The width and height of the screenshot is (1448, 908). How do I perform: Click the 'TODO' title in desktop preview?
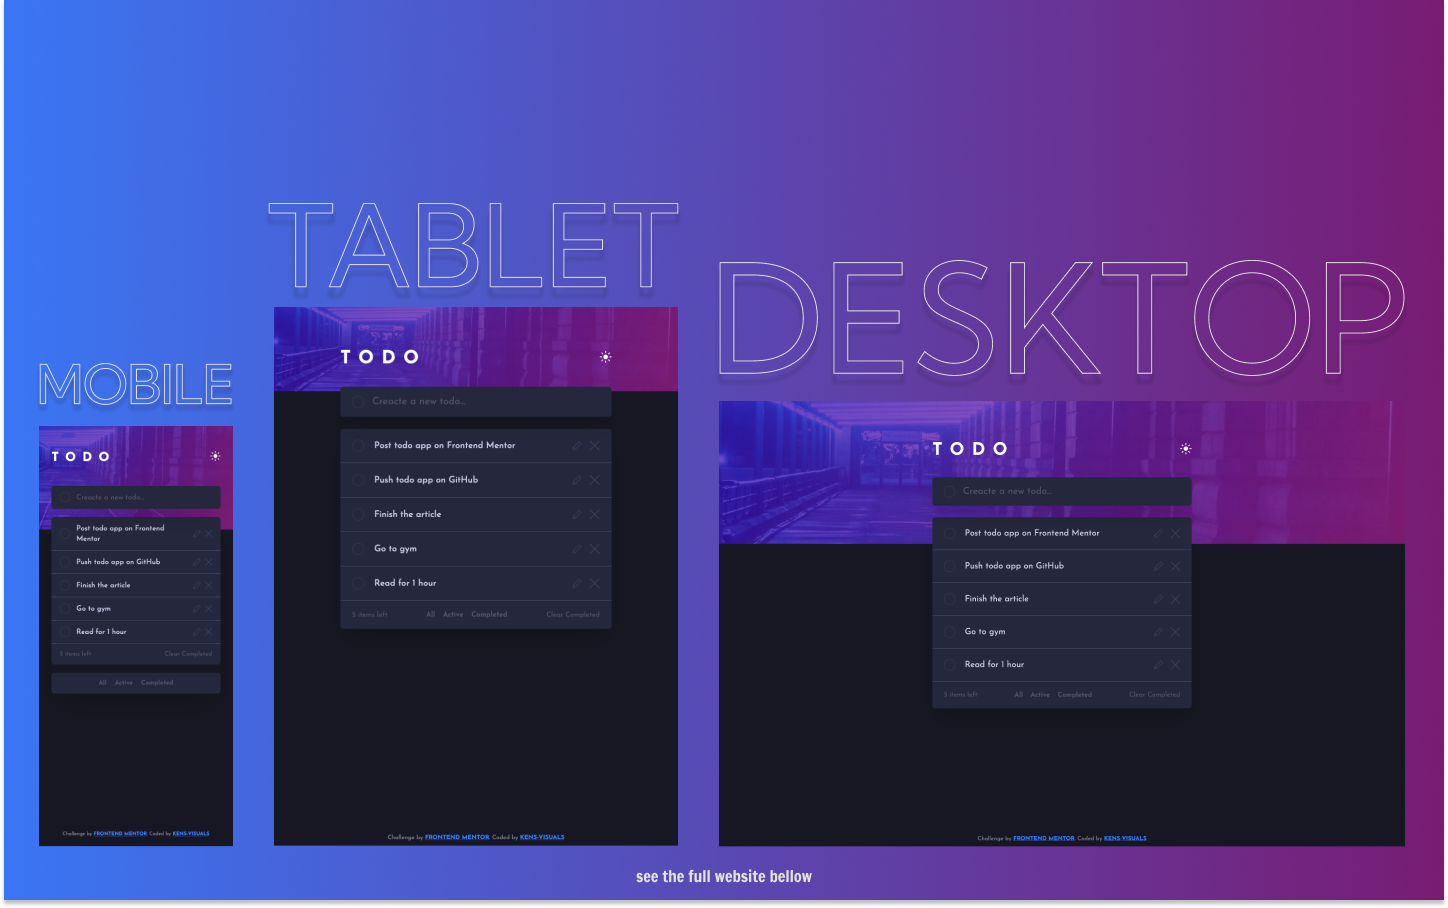click(970, 449)
